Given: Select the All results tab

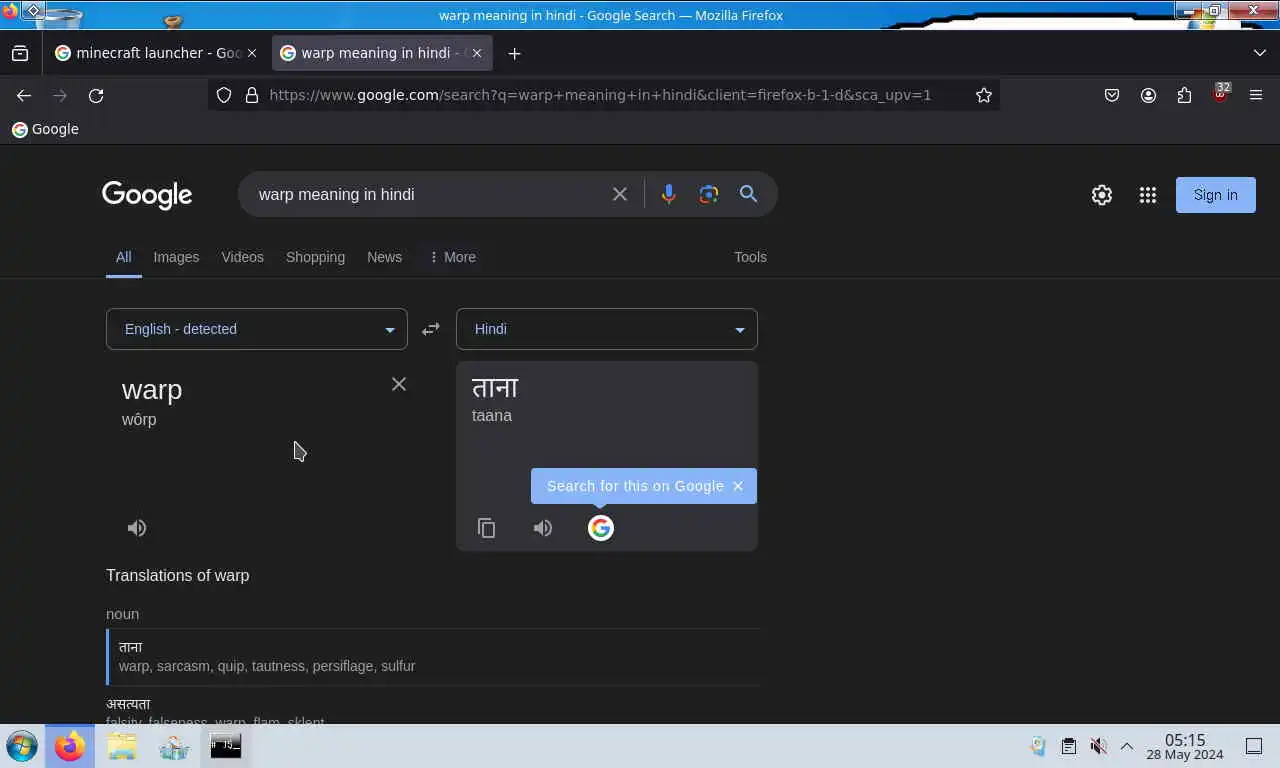Looking at the screenshot, I should pyautogui.click(x=123, y=257).
